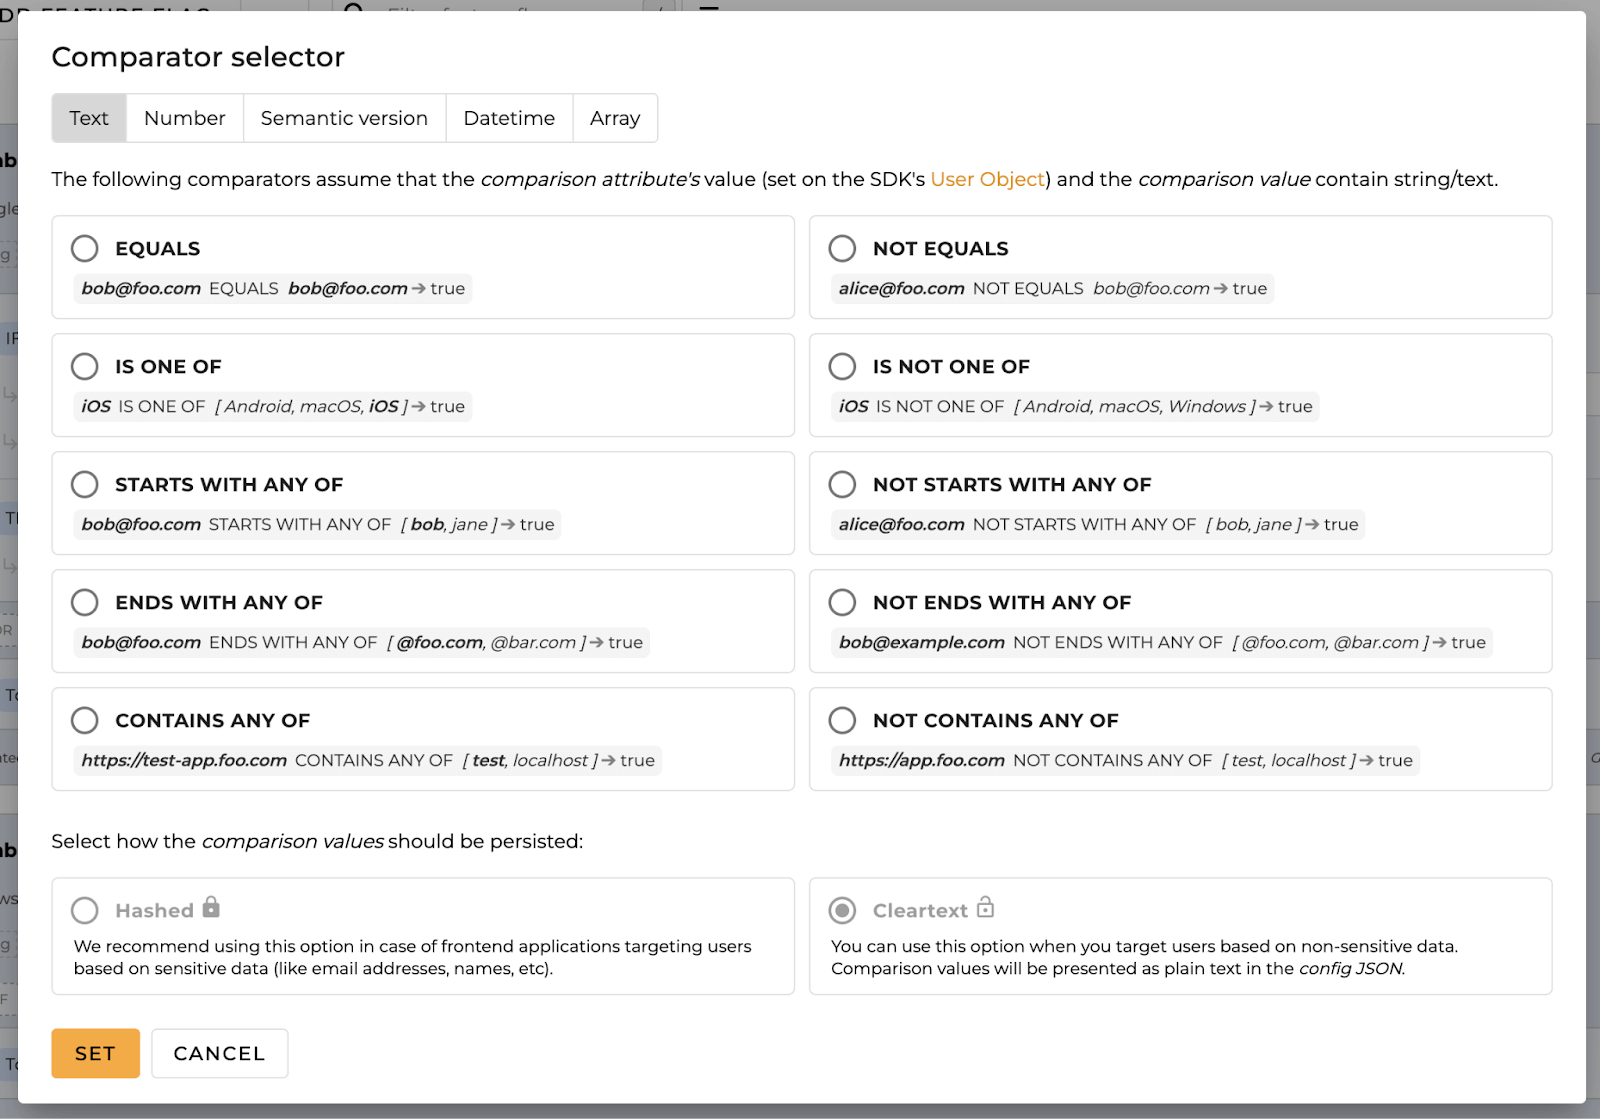Select the STARTS WITH ANY OF comparator
The image size is (1600, 1119).
click(85, 484)
